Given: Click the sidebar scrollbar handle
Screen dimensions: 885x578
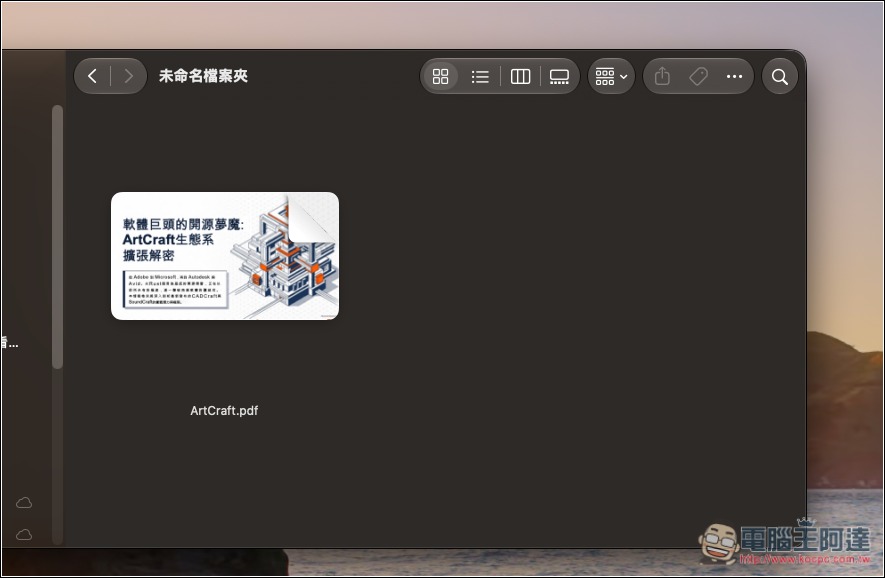Looking at the screenshot, I should [x=57, y=237].
